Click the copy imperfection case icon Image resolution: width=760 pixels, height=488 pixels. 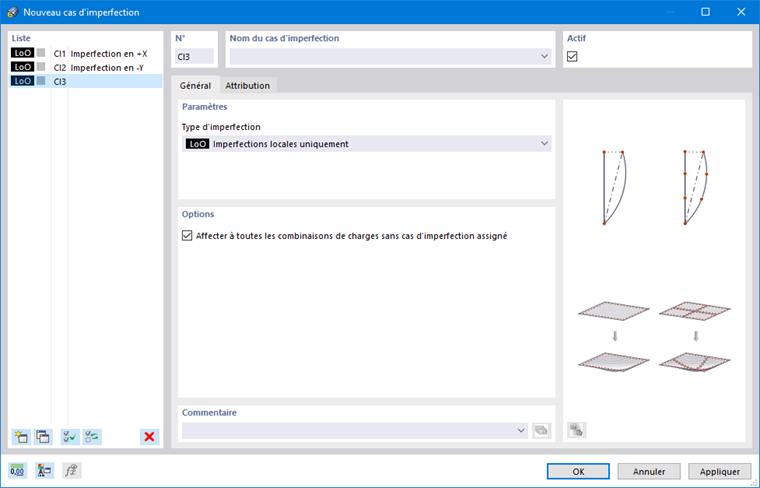tap(43, 437)
